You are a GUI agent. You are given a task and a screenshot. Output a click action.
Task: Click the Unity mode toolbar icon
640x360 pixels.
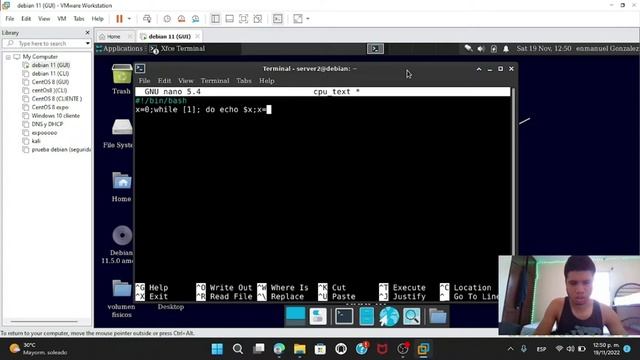tap(258, 19)
